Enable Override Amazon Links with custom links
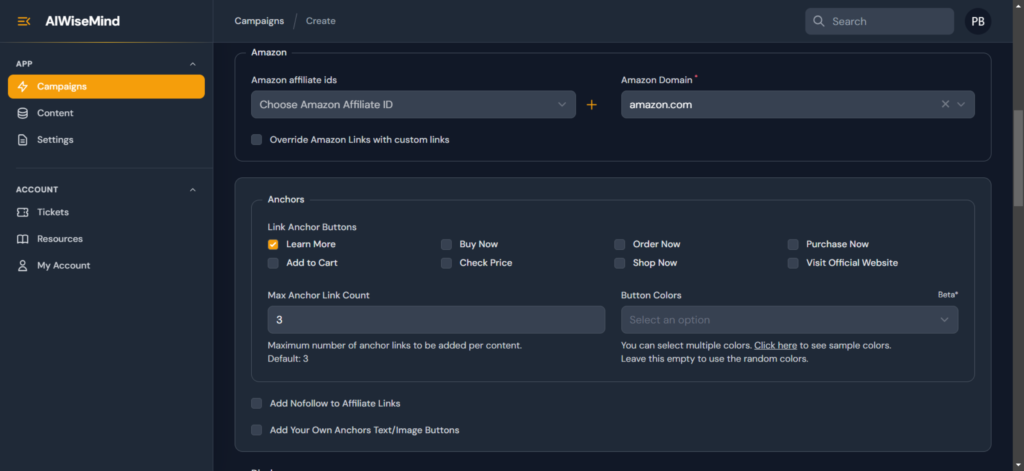 tap(257, 140)
